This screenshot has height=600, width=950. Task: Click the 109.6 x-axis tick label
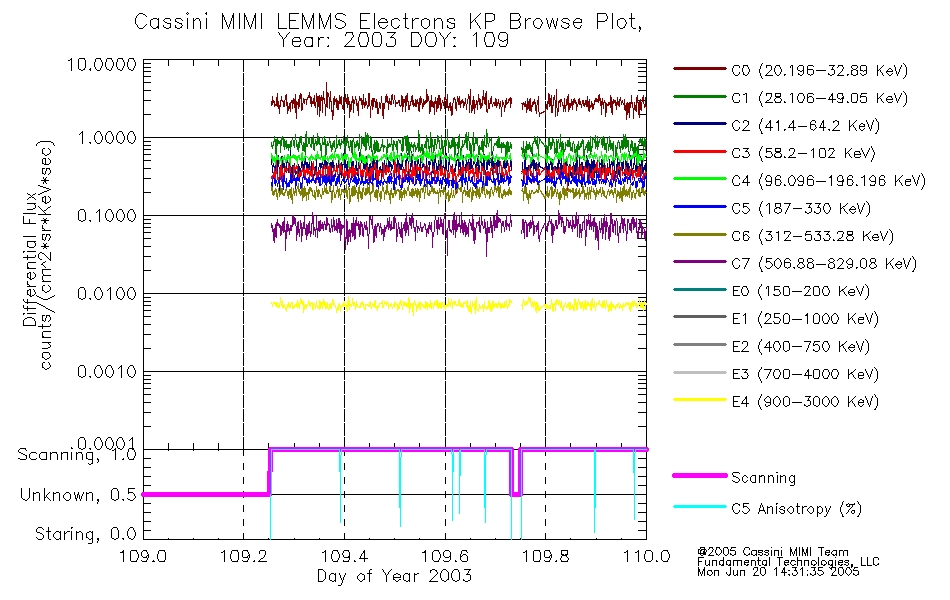click(445, 556)
